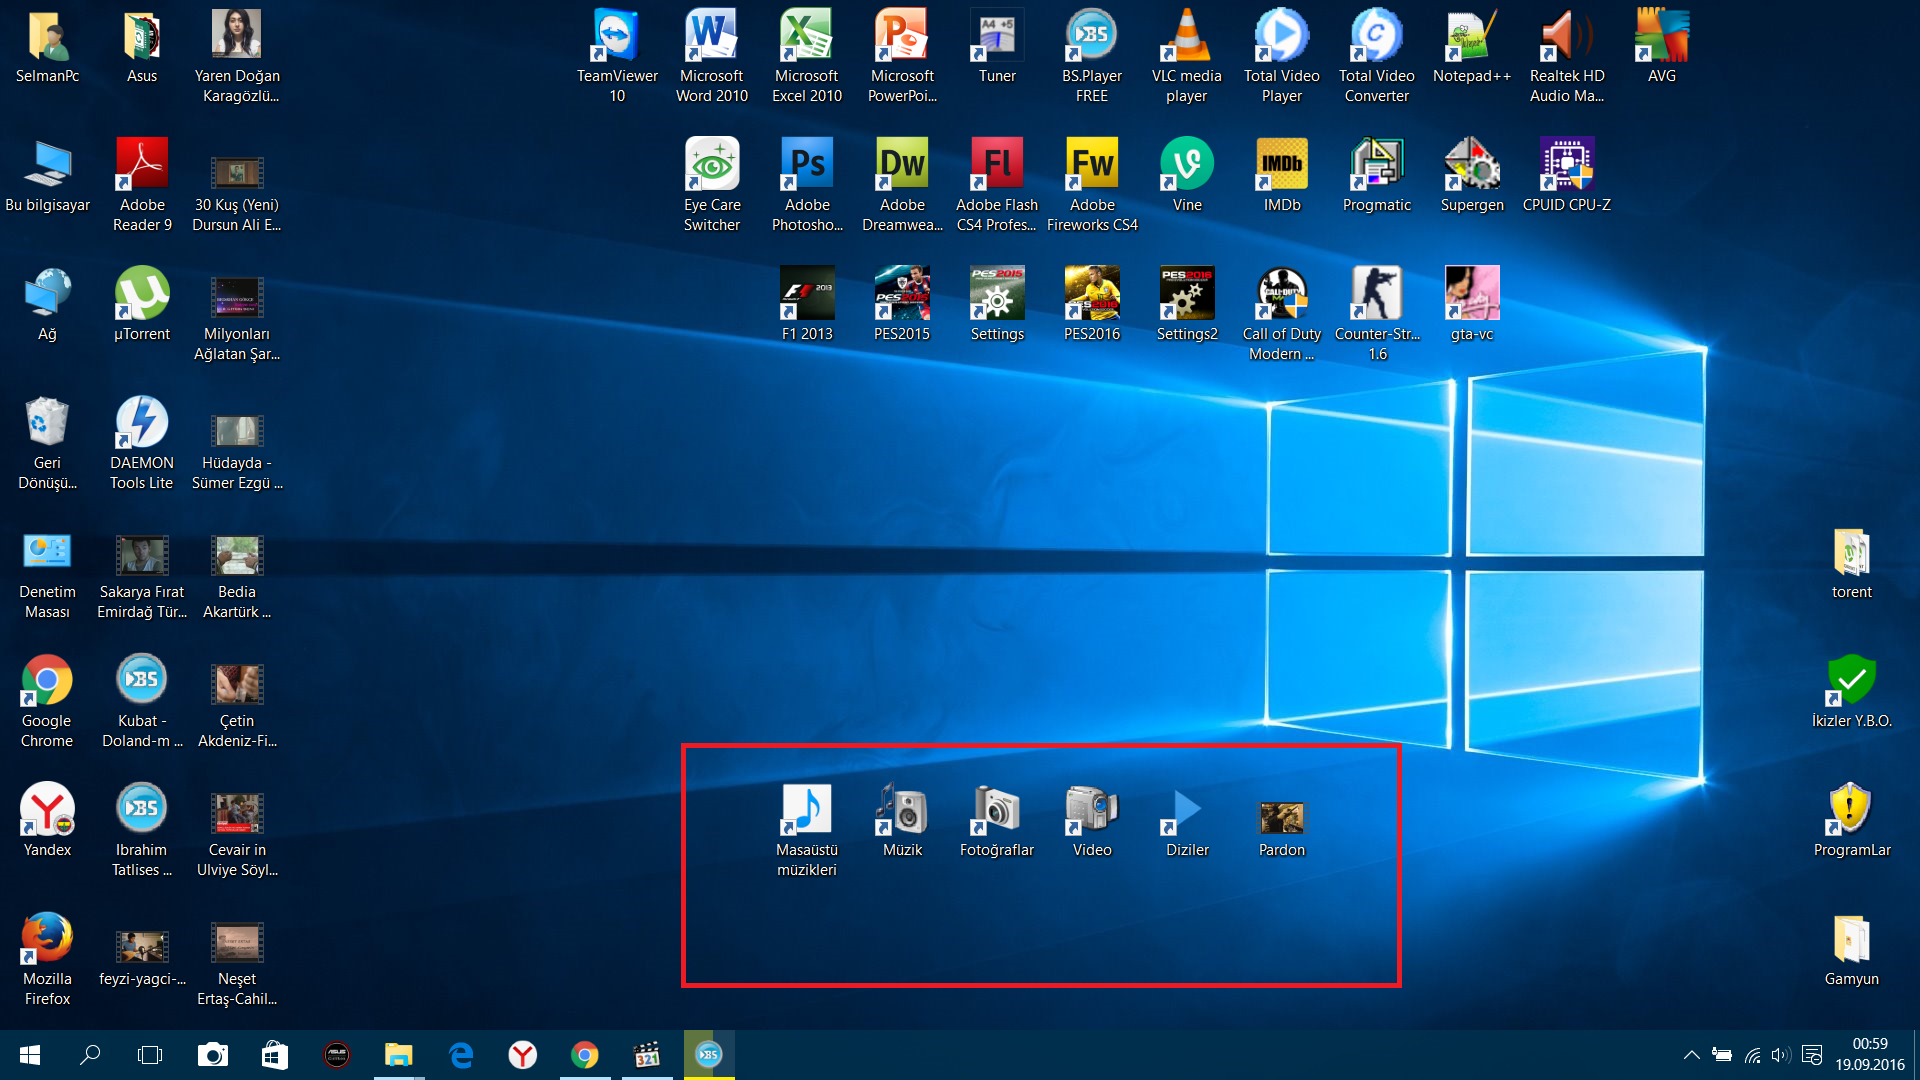Open the Notepad++ shortcut
The height and width of the screenshot is (1080, 1920).
point(1472,46)
